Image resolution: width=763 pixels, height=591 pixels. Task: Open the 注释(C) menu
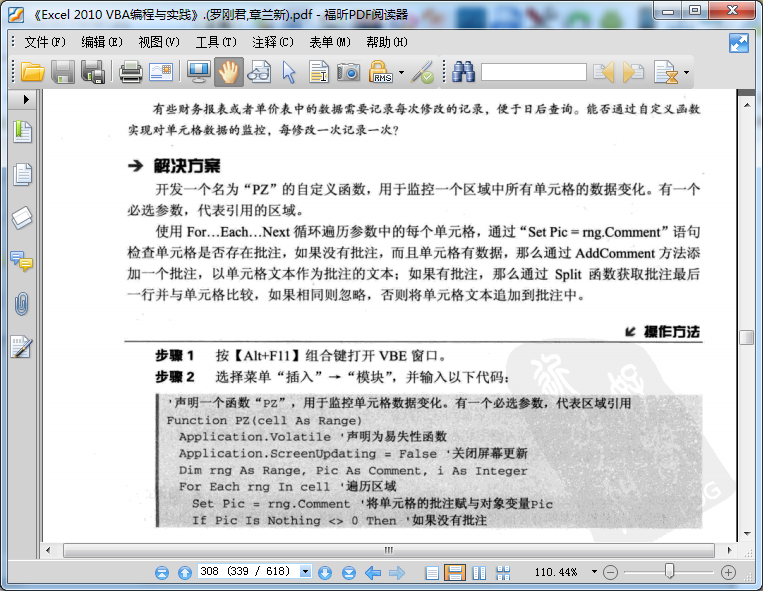coord(272,43)
